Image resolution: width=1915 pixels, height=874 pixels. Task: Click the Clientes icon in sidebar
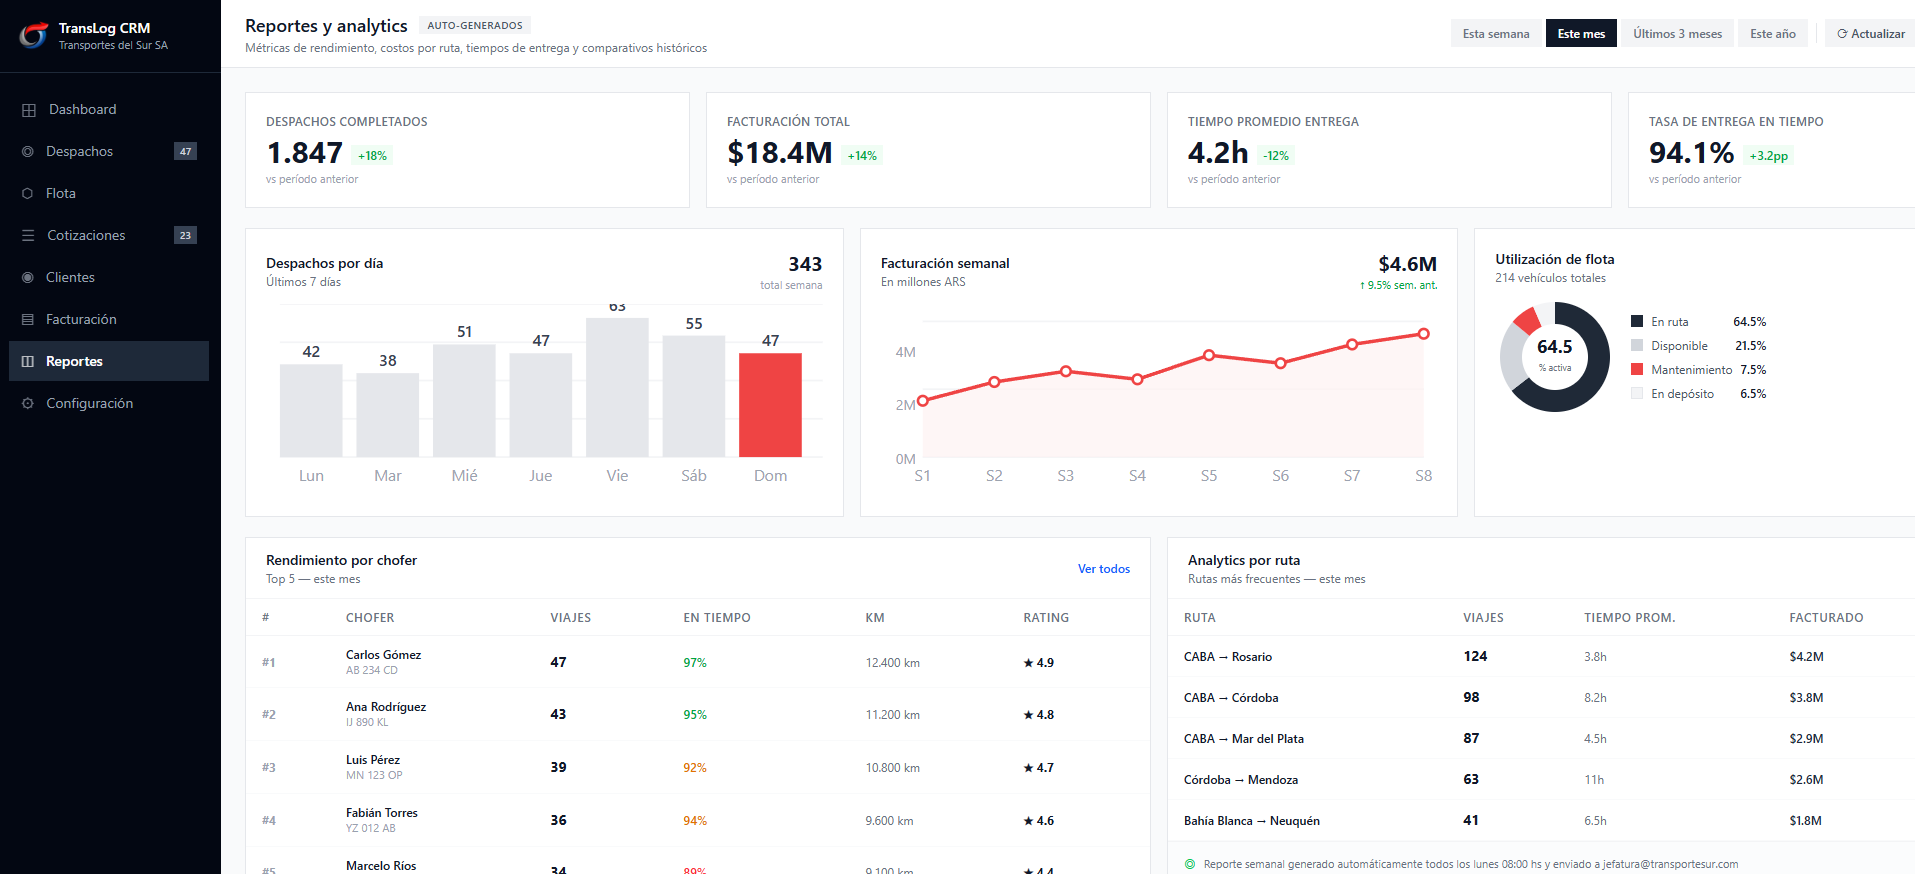[x=28, y=278]
